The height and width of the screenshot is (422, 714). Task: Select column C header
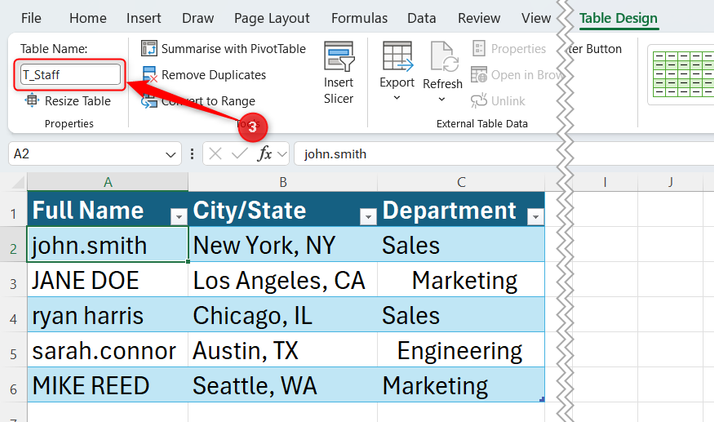pos(461,182)
